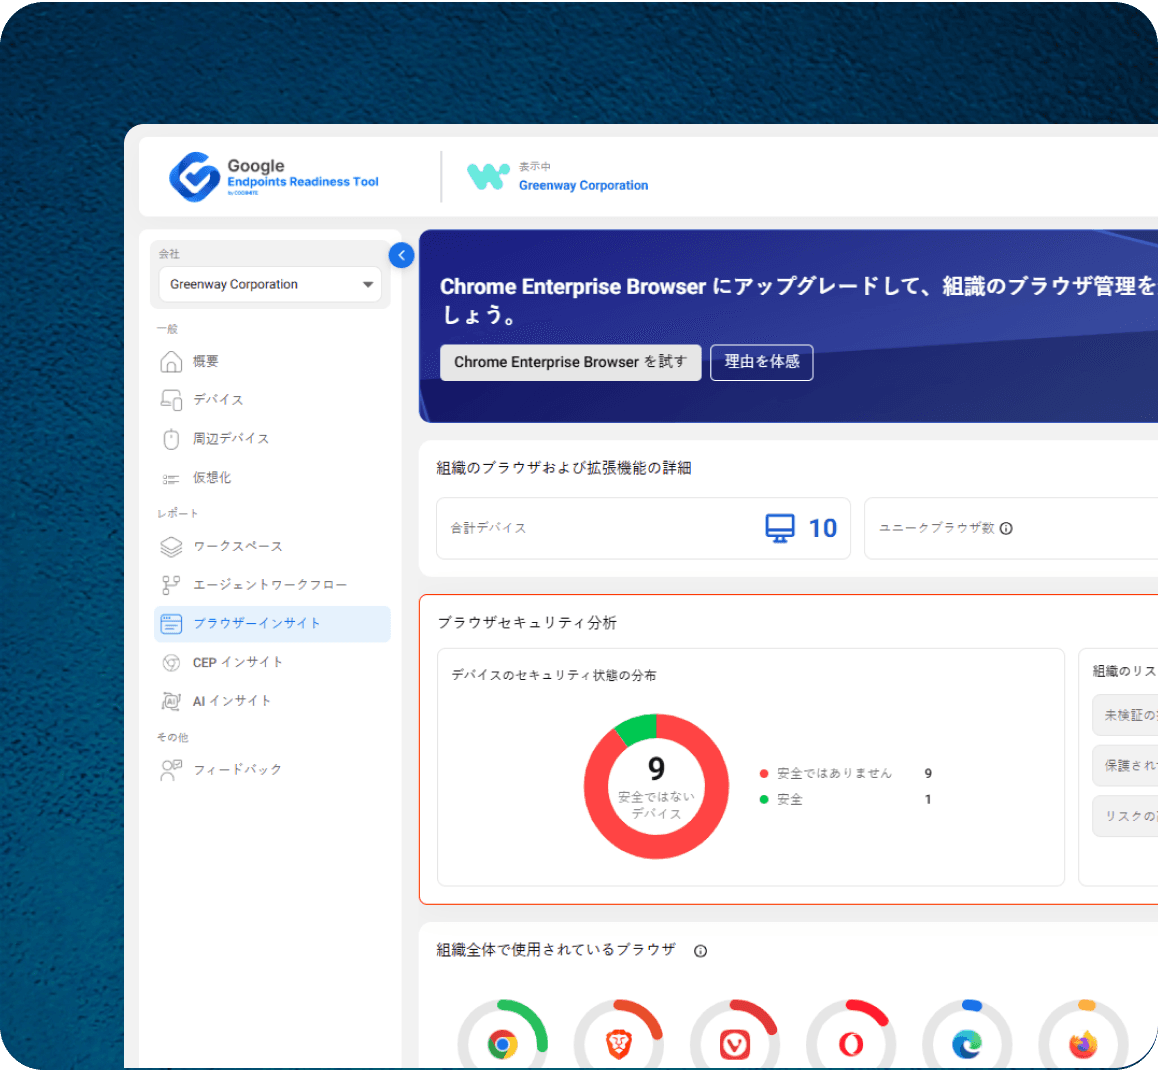Click the green 安全 legend dot
This screenshot has height=1070, width=1158.
point(764,800)
